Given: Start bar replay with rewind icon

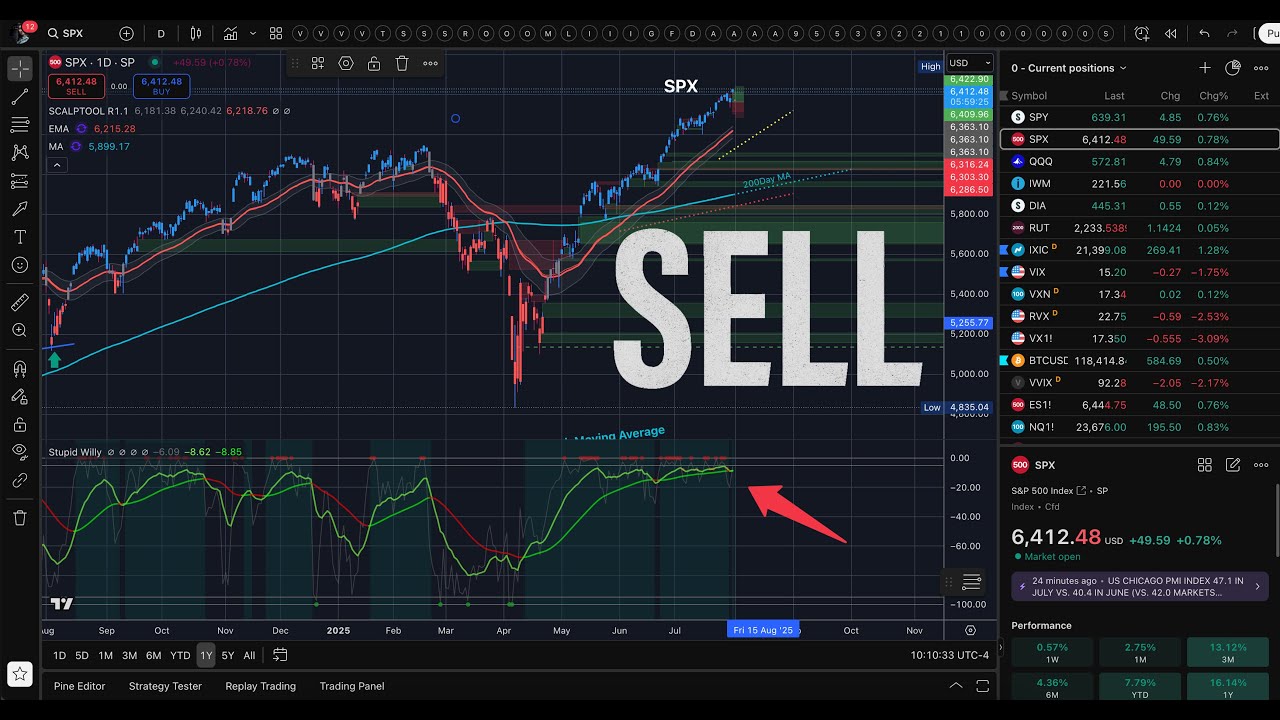Looking at the screenshot, I should [x=1170, y=33].
